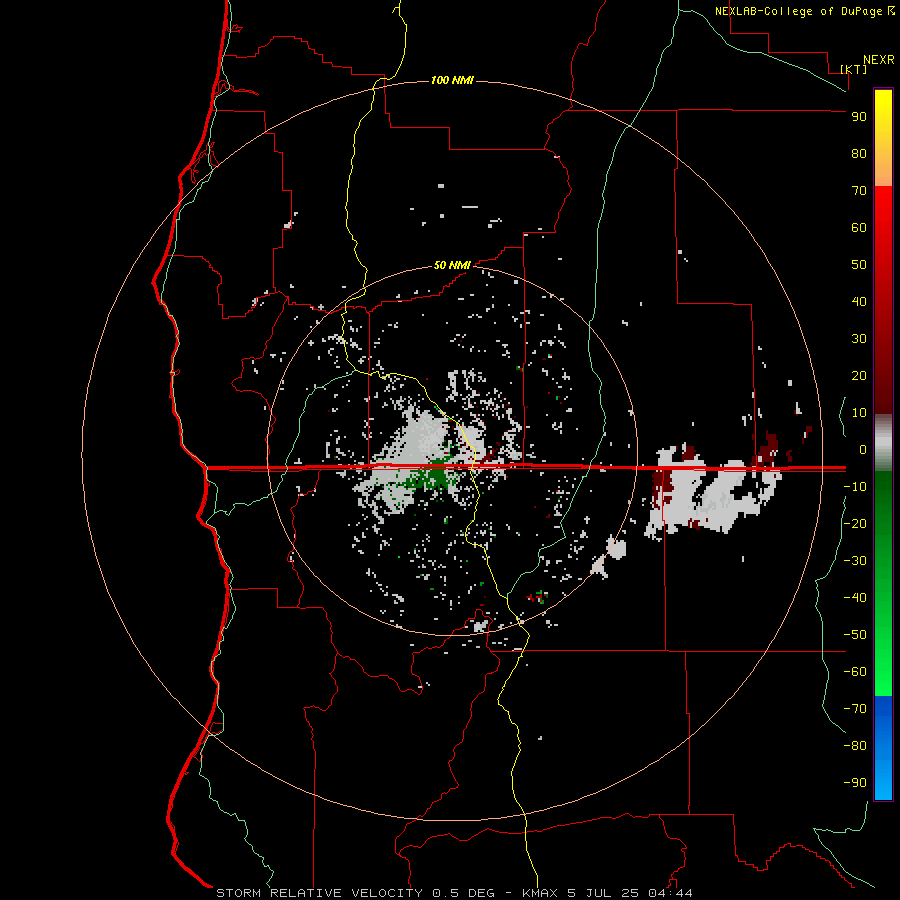Click the NEXLAB-College of DuPage label

coord(798,11)
